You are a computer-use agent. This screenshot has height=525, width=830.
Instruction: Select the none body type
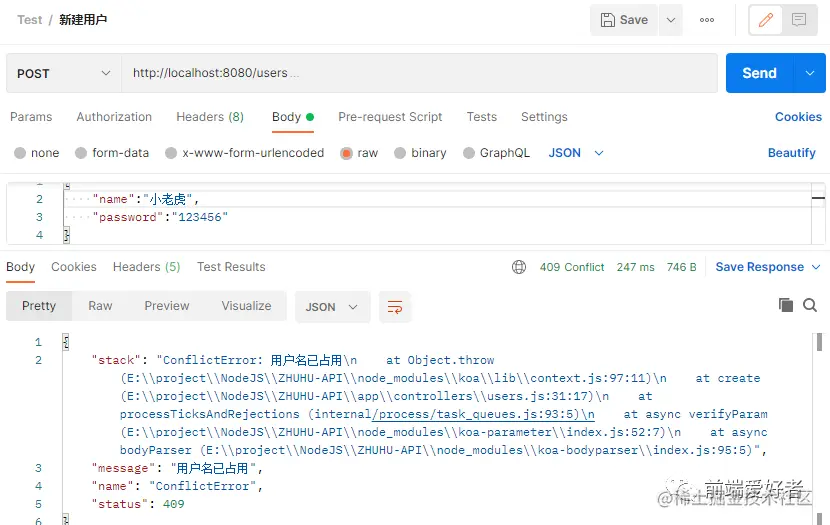37,153
